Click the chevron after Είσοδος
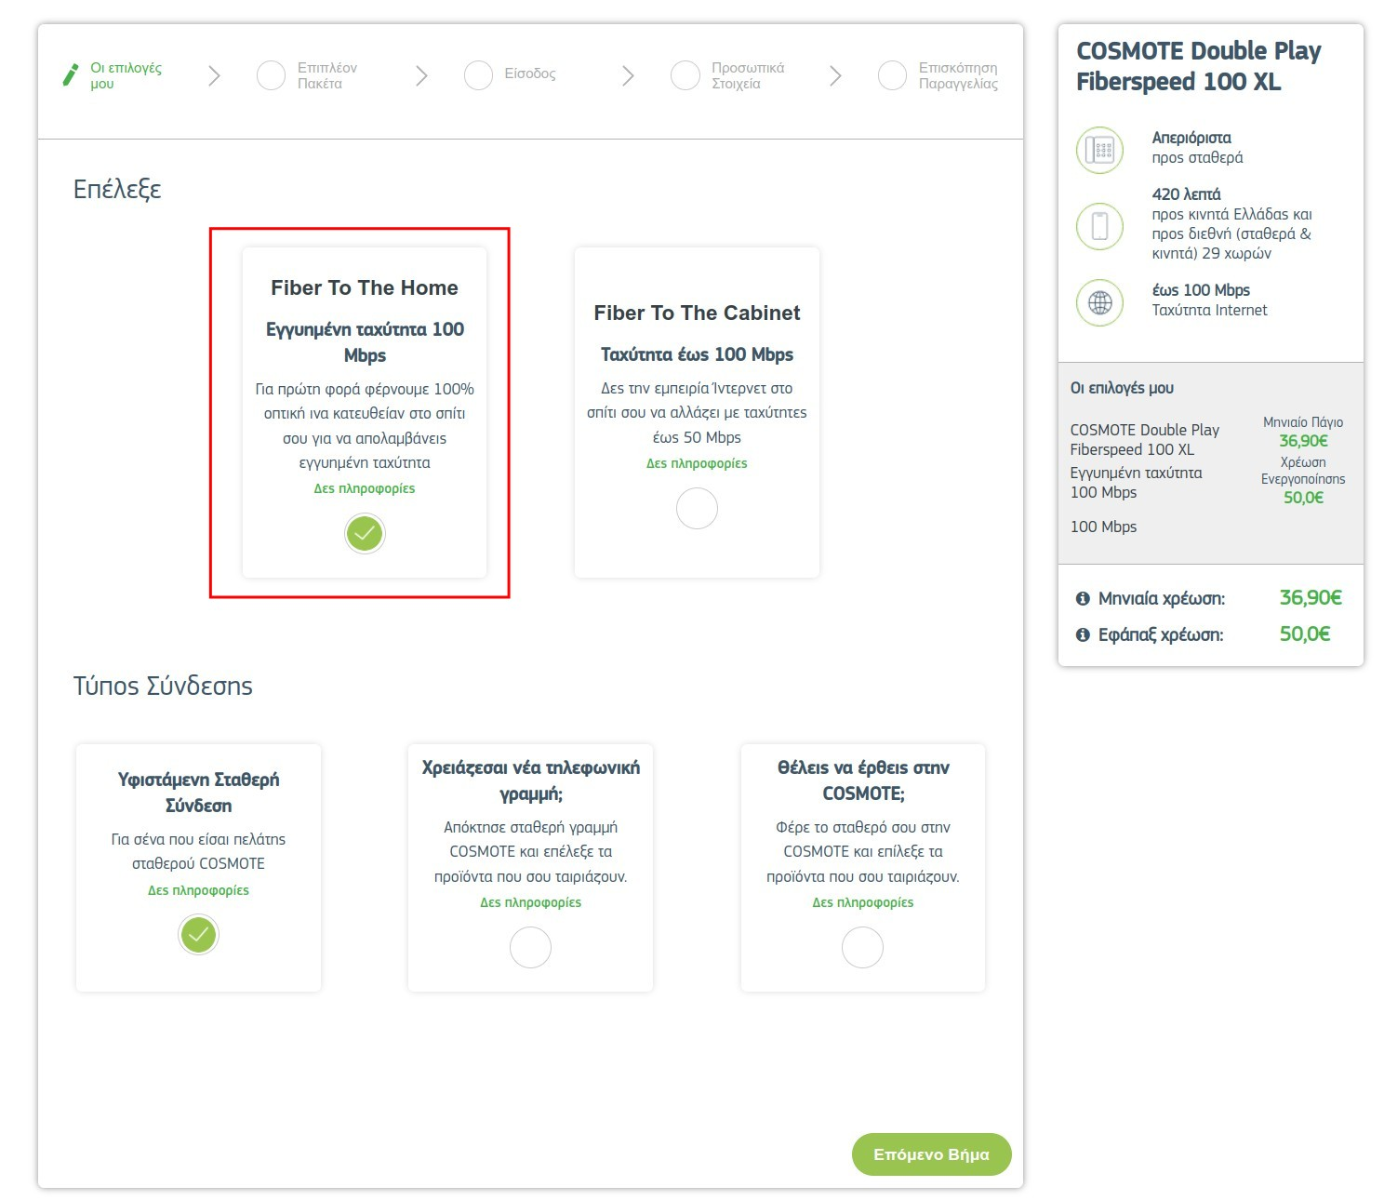The image size is (1384, 1200). pos(628,75)
